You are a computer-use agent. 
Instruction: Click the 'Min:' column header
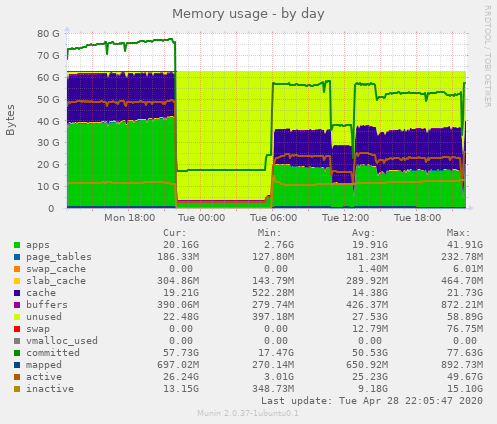click(269, 233)
